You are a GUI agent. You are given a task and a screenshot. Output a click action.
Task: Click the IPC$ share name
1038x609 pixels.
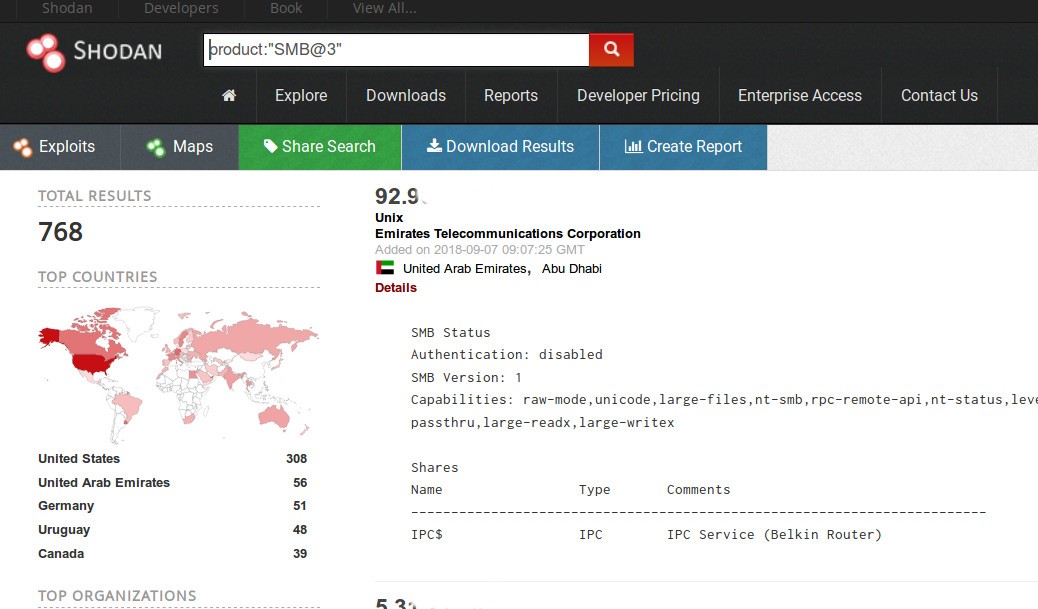pos(426,535)
